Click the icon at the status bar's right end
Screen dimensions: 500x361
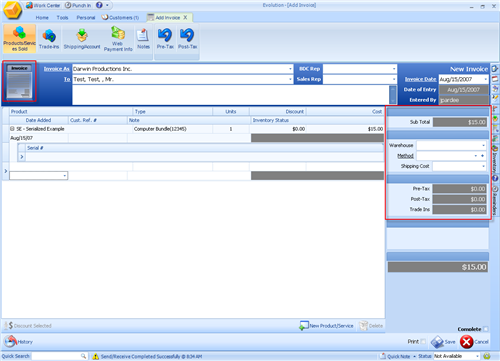click(x=487, y=356)
